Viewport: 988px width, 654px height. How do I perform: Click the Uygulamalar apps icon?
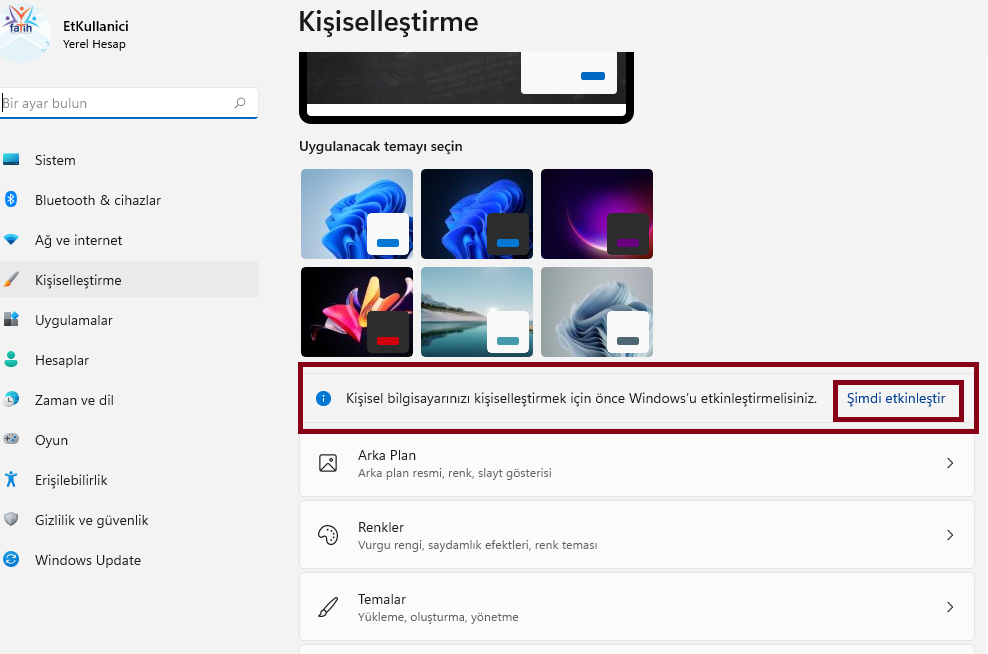coord(11,319)
